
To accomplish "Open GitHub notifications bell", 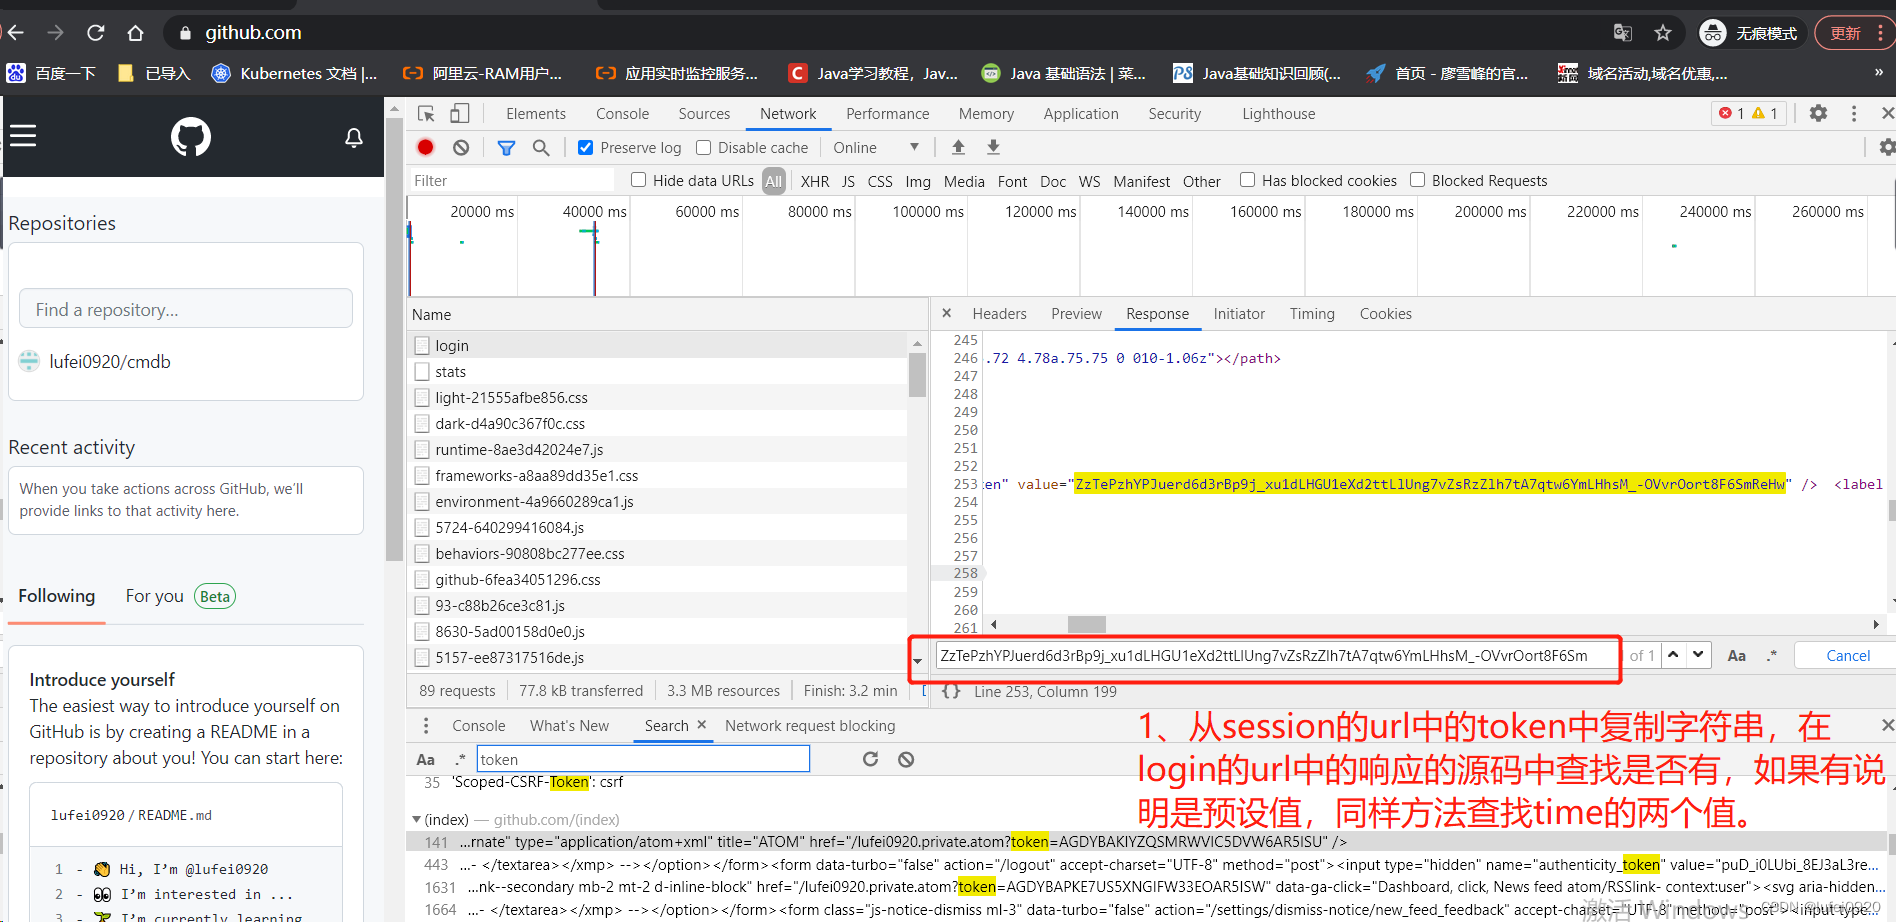I will click(x=354, y=138).
